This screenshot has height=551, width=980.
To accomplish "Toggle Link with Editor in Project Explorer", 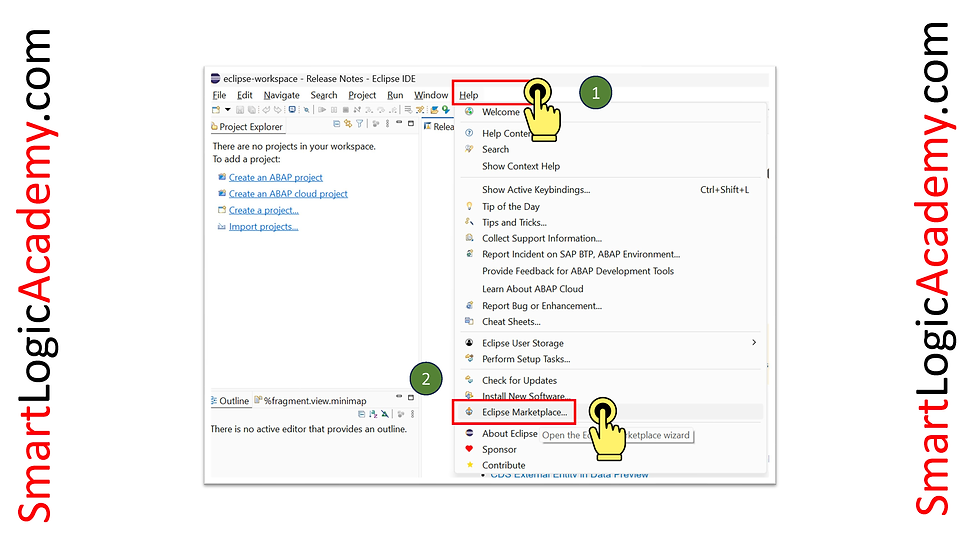I will tap(348, 124).
